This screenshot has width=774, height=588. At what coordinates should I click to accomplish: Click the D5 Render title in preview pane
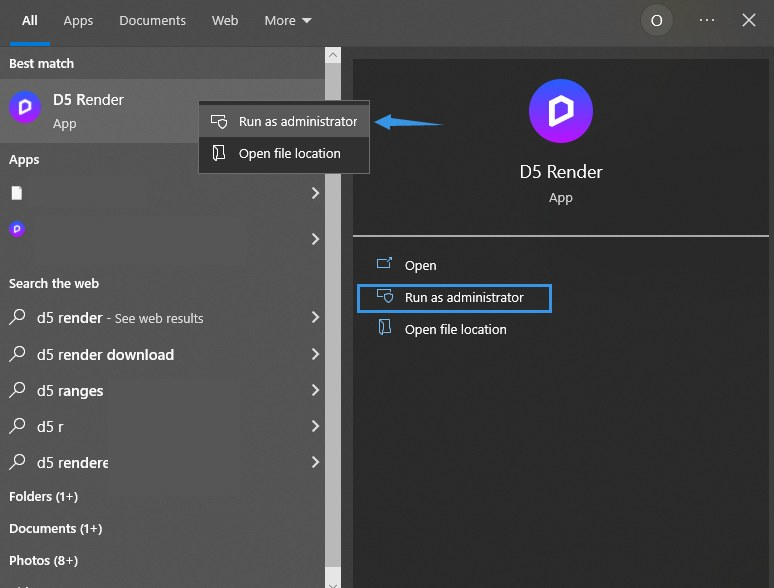[561, 172]
